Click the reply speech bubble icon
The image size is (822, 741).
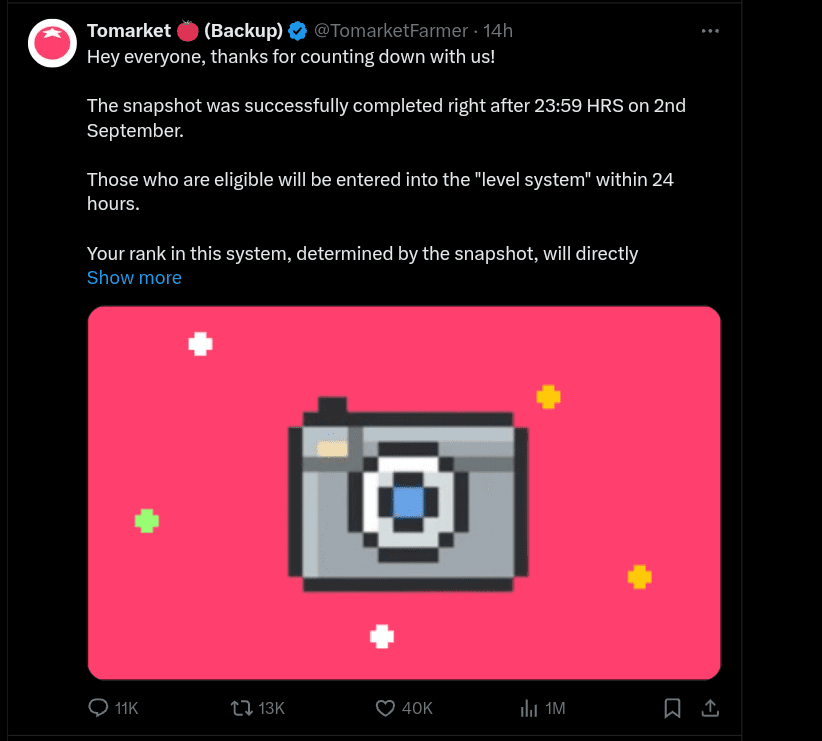pyautogui.click(x=98, y=708)
